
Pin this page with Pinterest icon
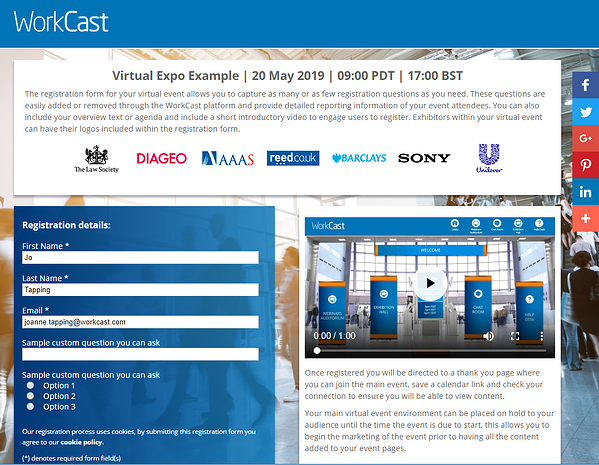(x=585, y=165)
